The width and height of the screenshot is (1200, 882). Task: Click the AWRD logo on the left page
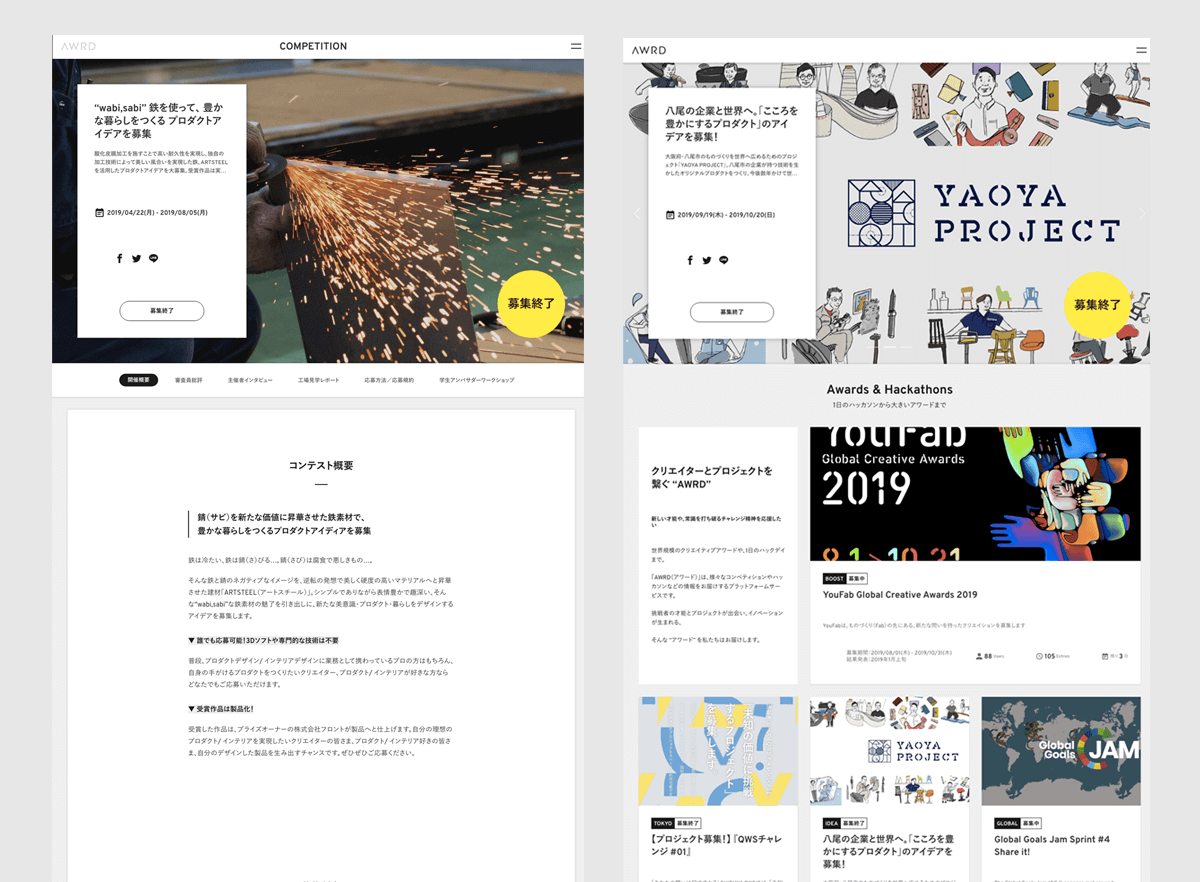(x=77, y=46)
